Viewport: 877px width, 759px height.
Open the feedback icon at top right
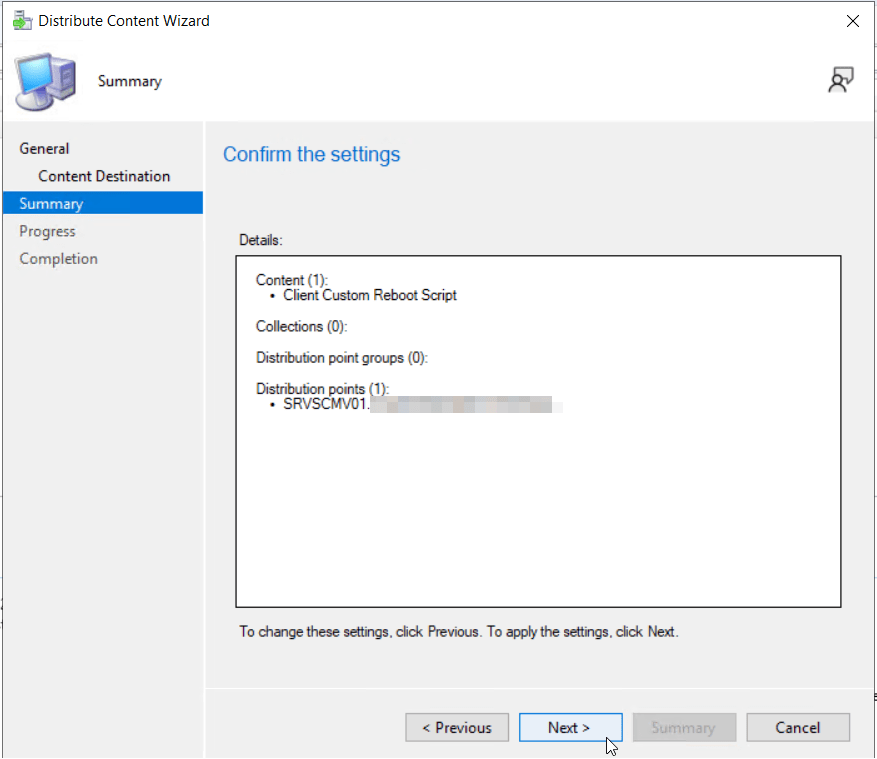[x=840, y=82]
